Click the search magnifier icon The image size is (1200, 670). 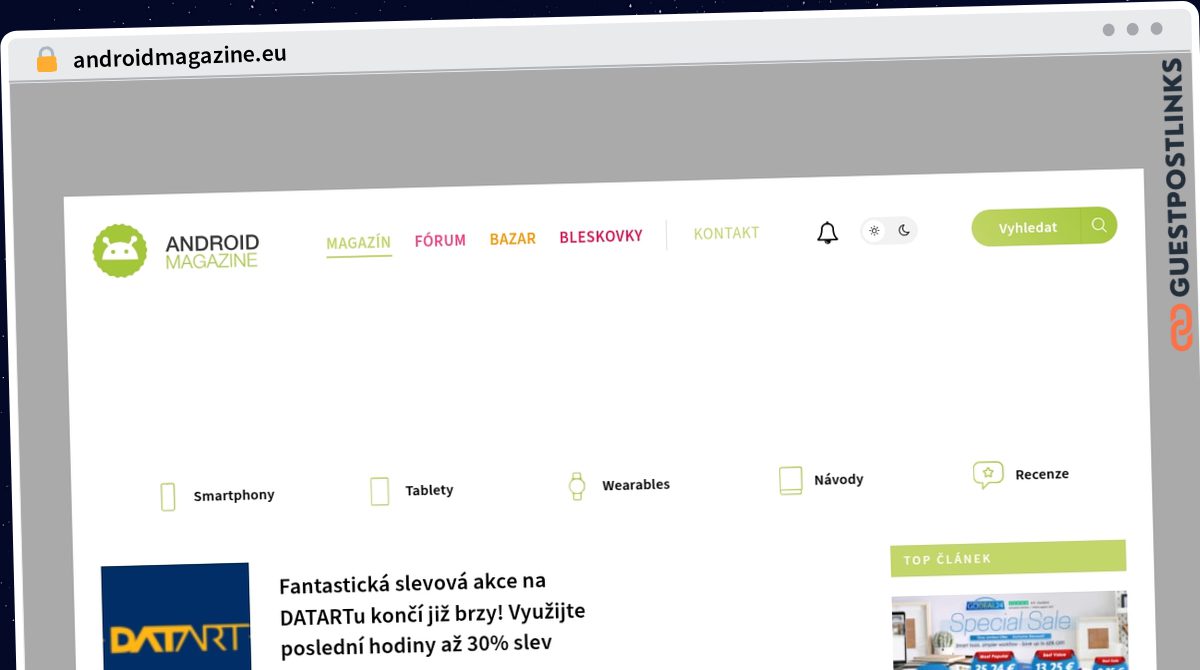1099,225
